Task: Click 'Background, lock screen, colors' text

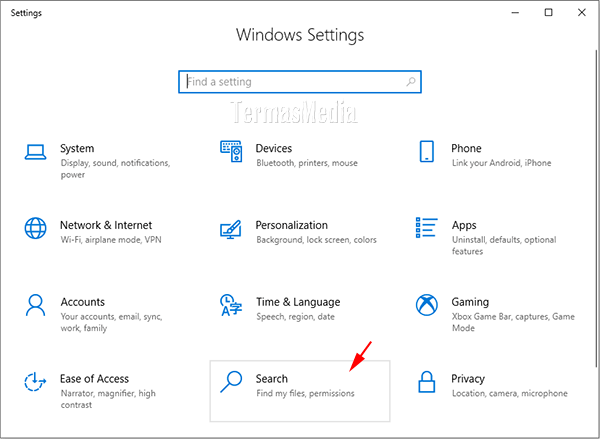Action: 316,240
